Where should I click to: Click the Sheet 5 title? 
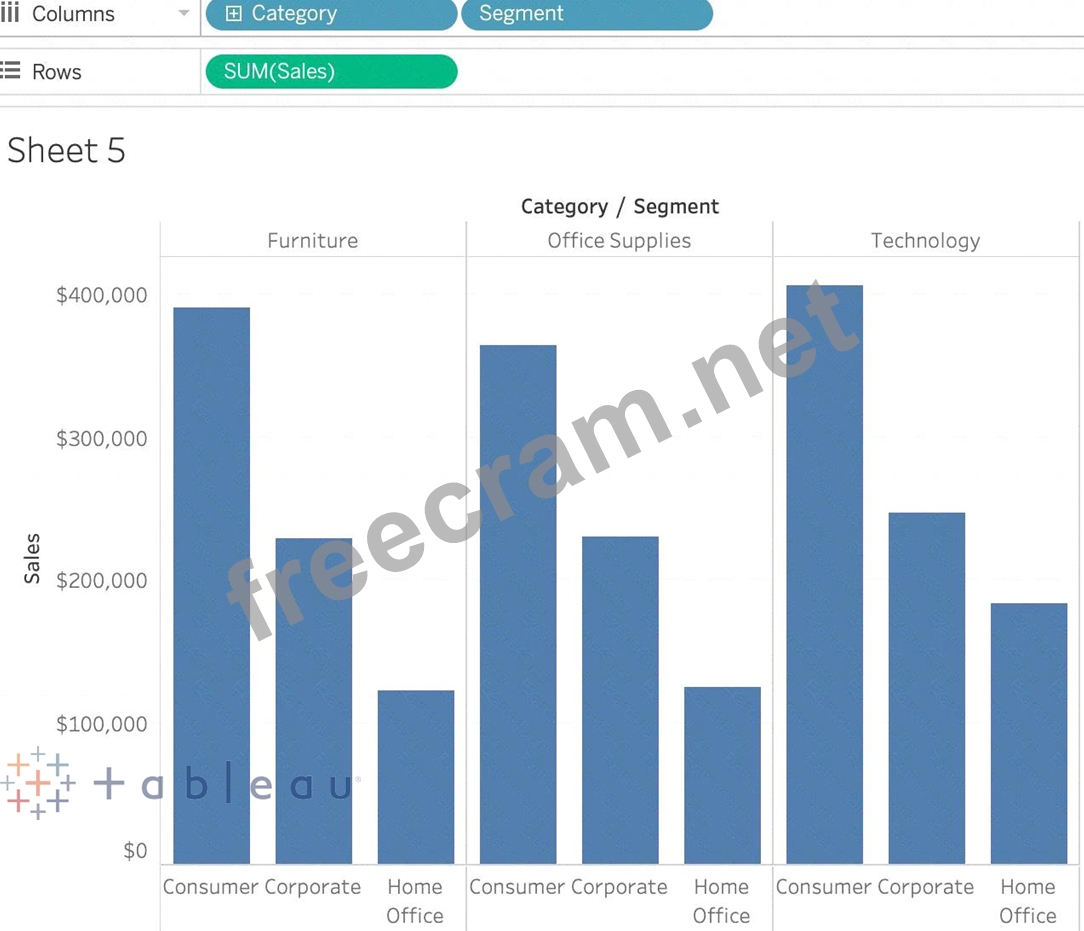point(66,150)
